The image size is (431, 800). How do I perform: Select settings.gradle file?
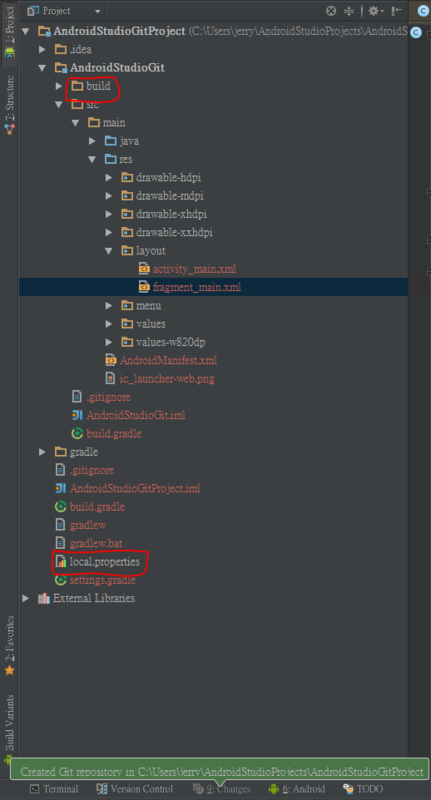[x=103, y=580]
